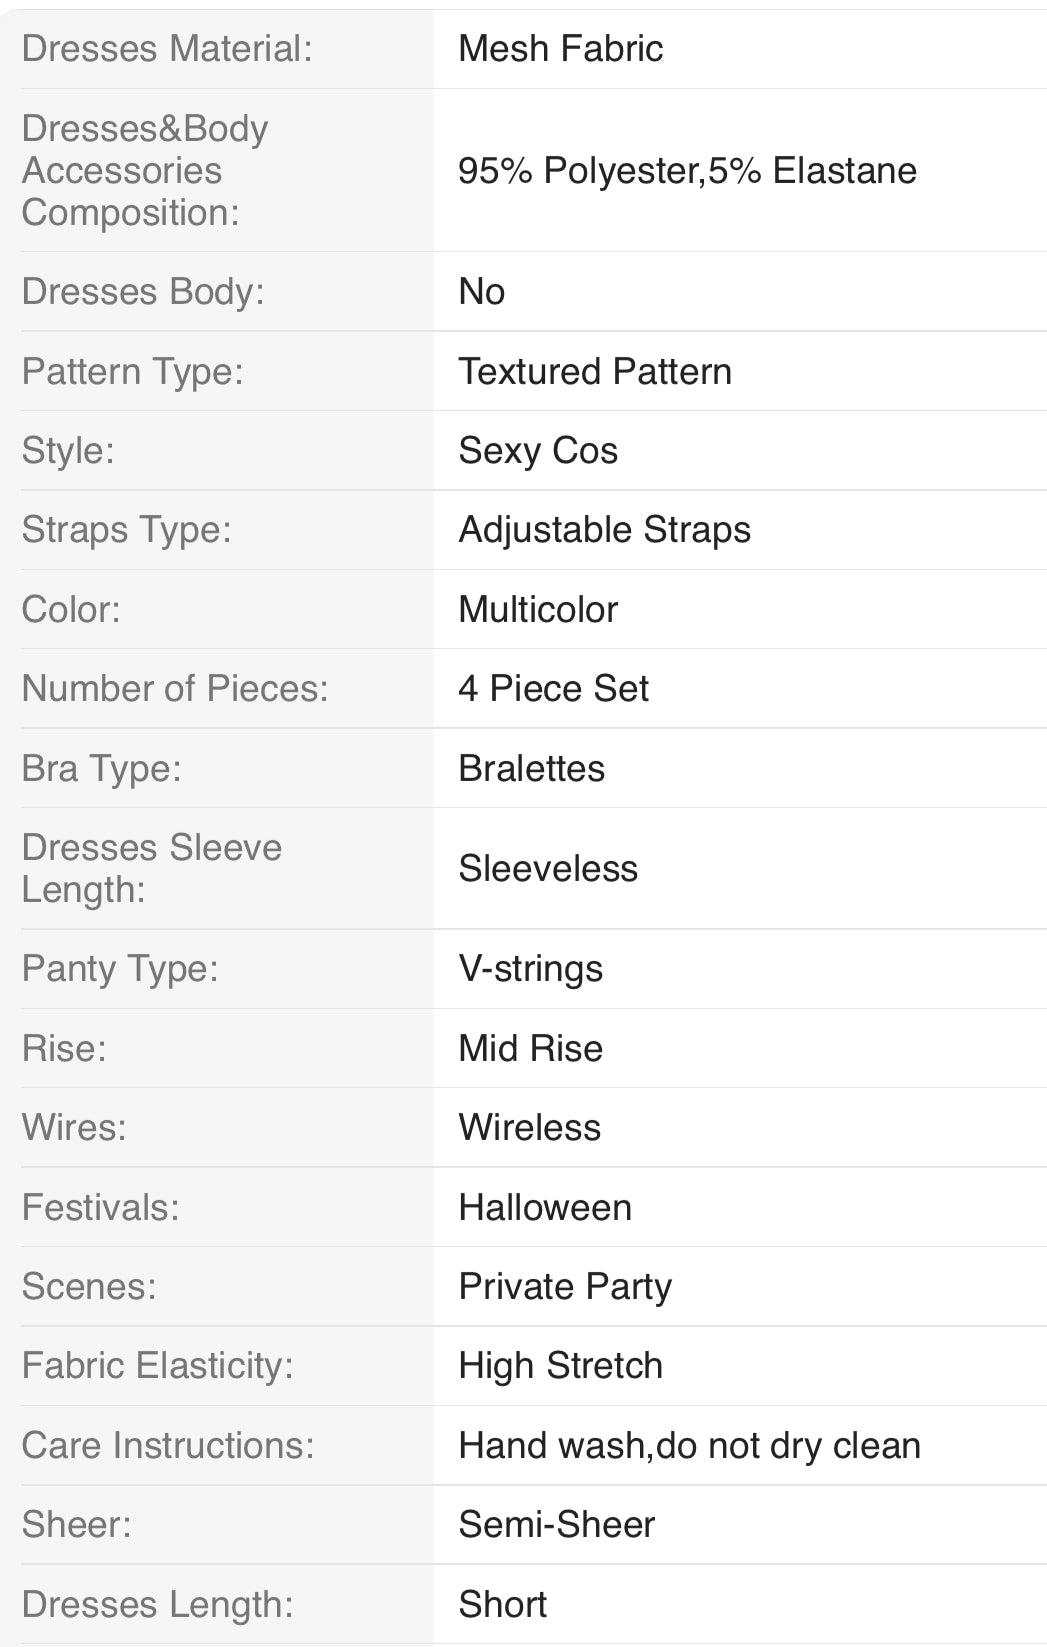Tap the Short dress length value
Viewport: 1047px width, 1647px height.
tap(502, 1605)
